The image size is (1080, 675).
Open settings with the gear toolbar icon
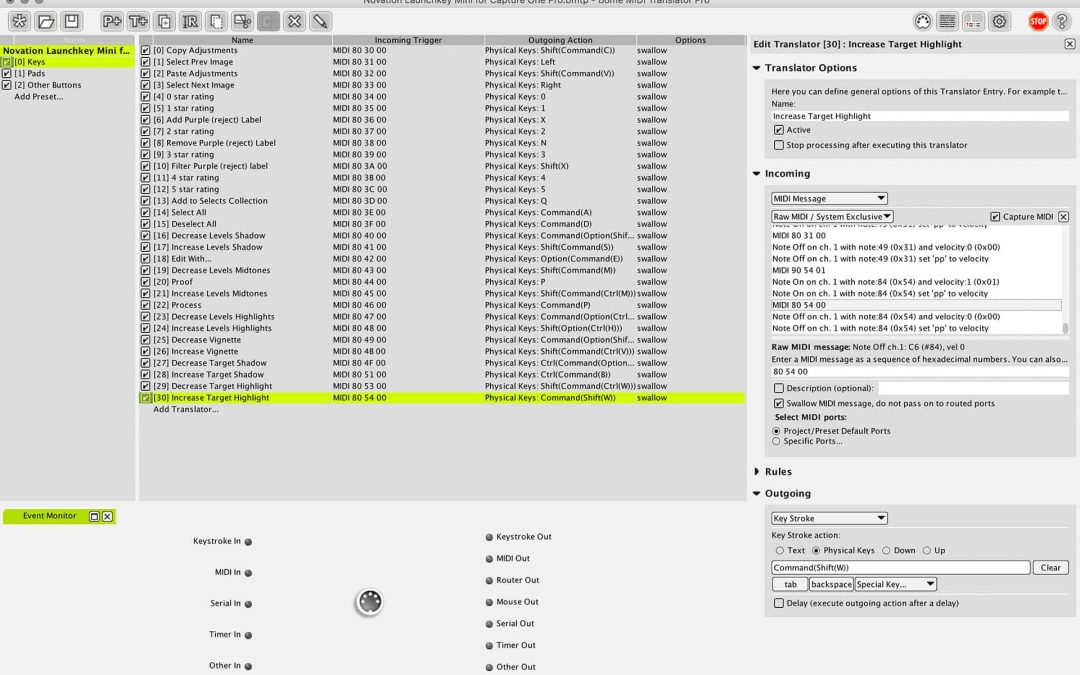tap(999, 21)
